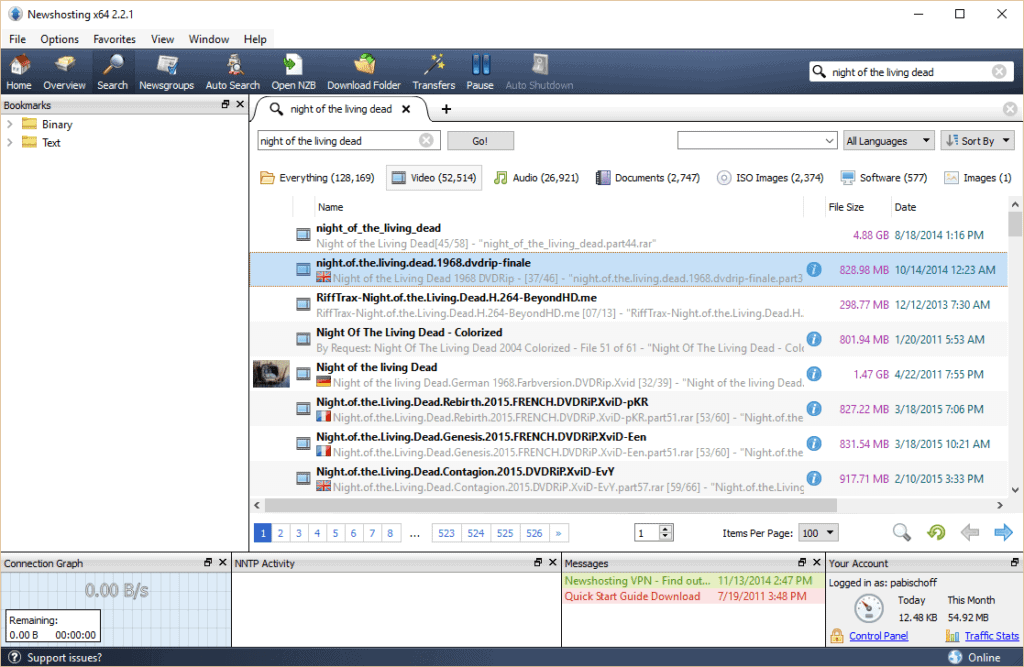1024x667 pixels.
Task: Close the NNTP Activity panel
Action: pyautogui.click(x=552, y=562)
